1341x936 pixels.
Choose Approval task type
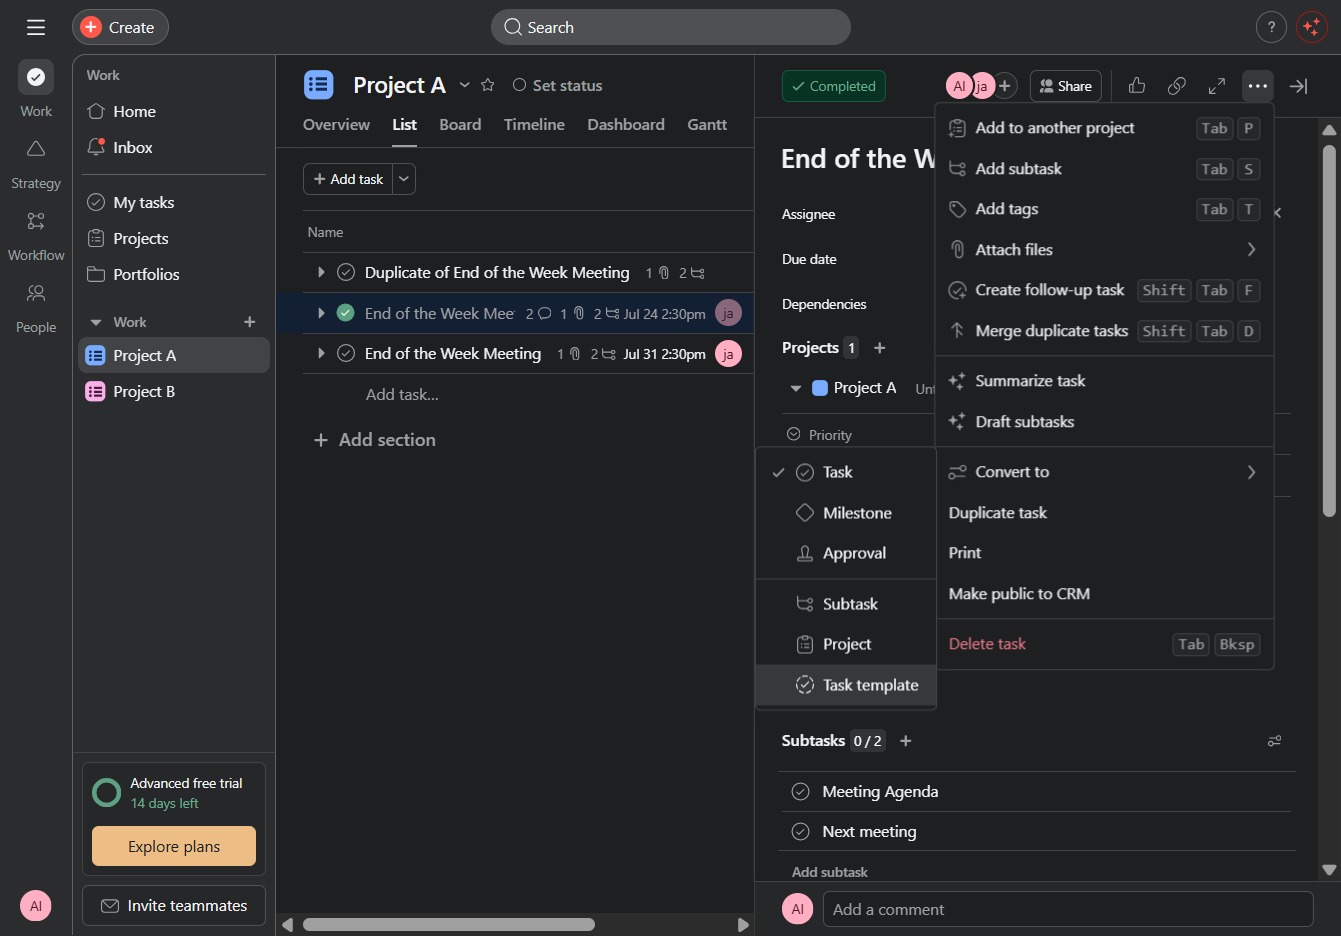pos(845,553)
